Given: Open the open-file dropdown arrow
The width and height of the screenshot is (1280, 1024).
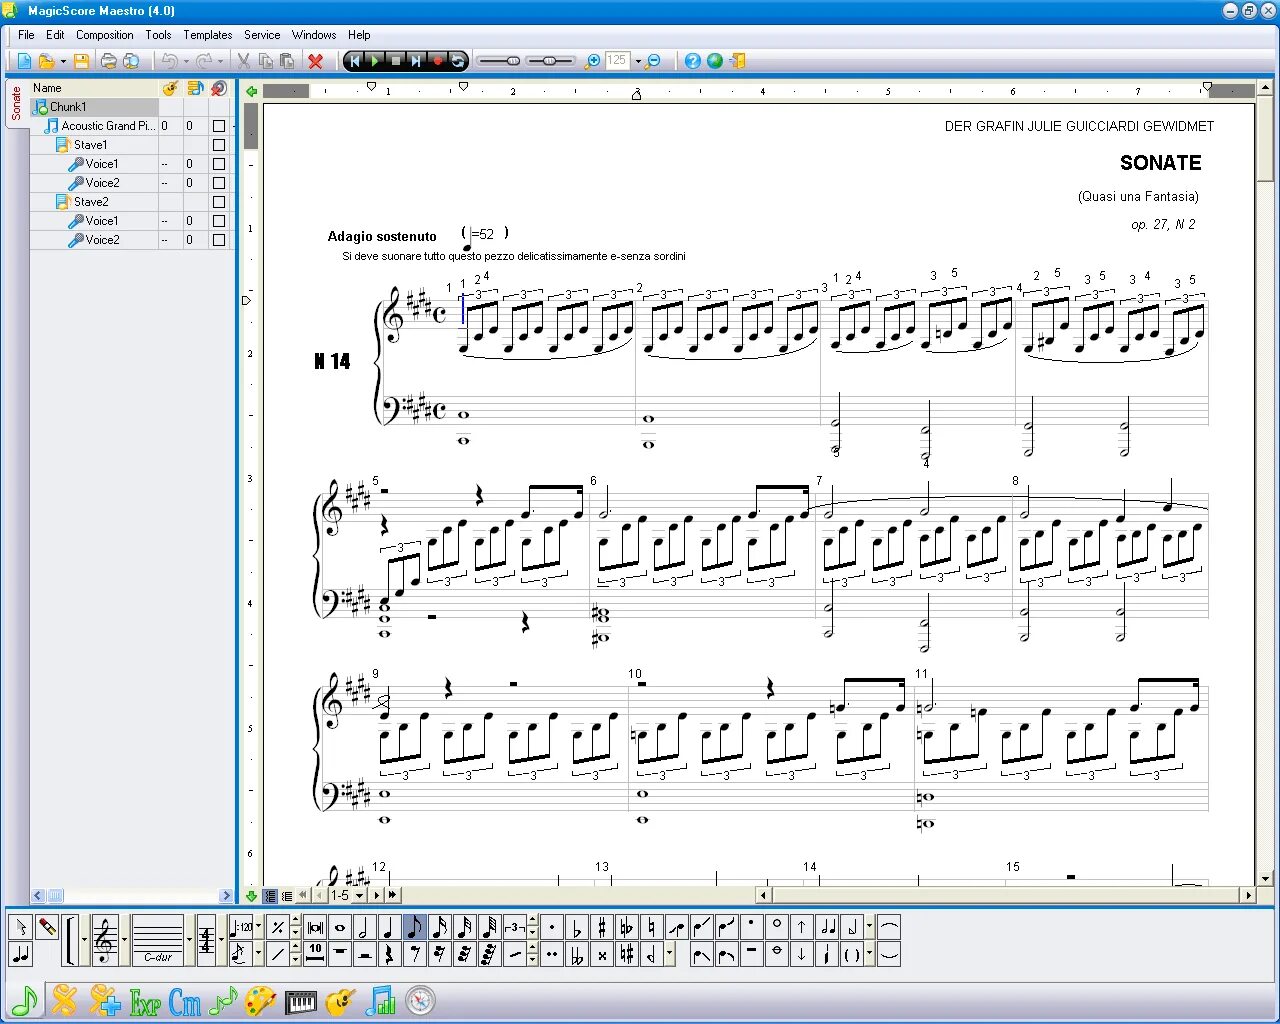Looking at the screenshot, I should click(x=63, y=61).
